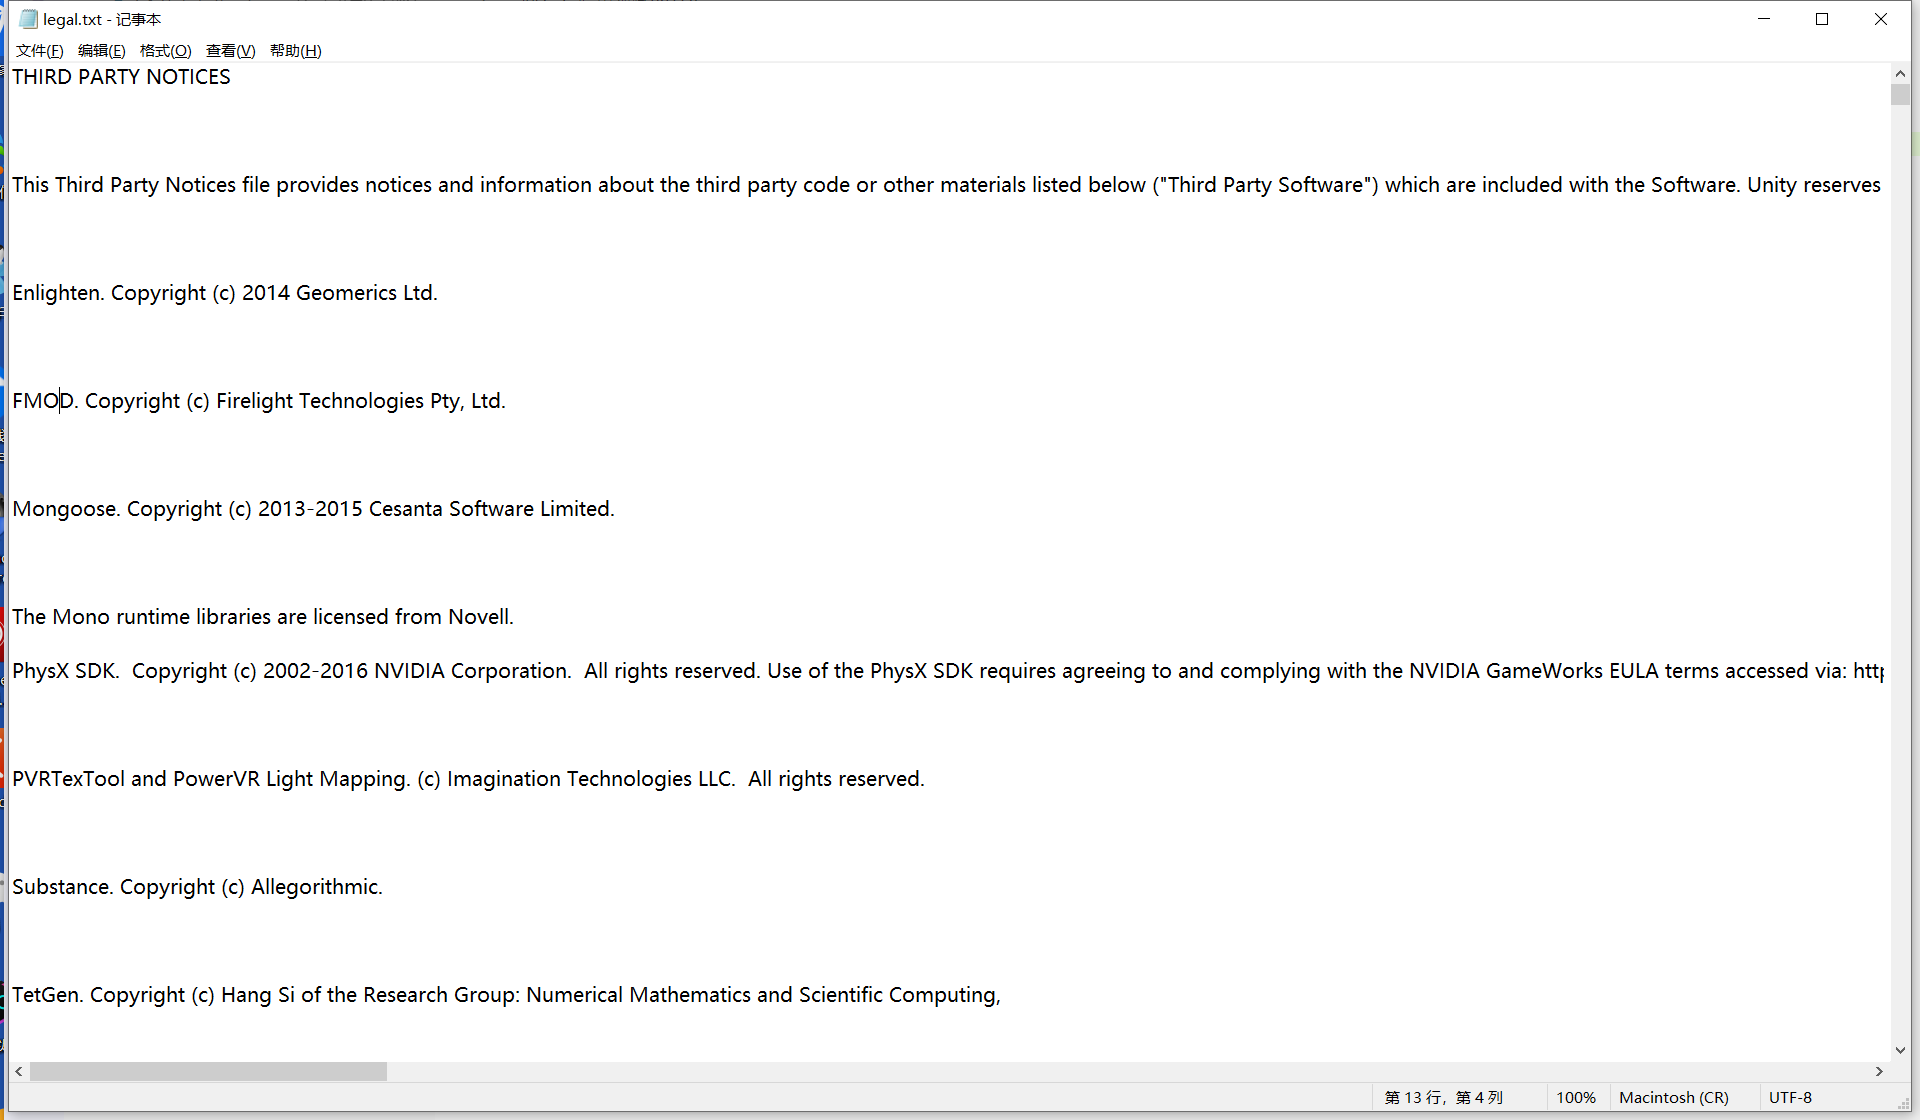This screenshot has width=1920, height=1120.
Task: Open the 帮助(H) menu
Action: [296, 51]
